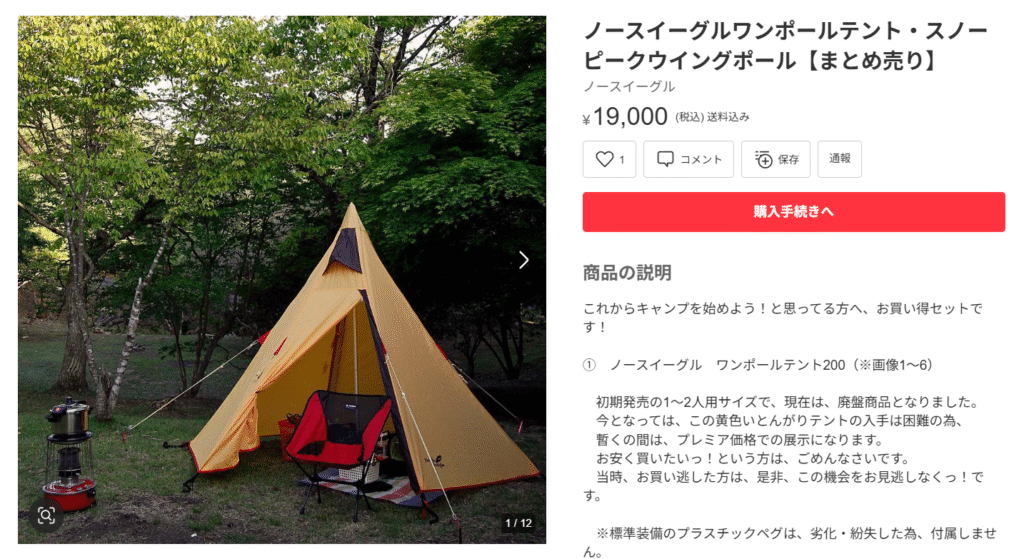Click the 保存 label
The height and width of the screenshot is (559, 1024).
point(788,159)
